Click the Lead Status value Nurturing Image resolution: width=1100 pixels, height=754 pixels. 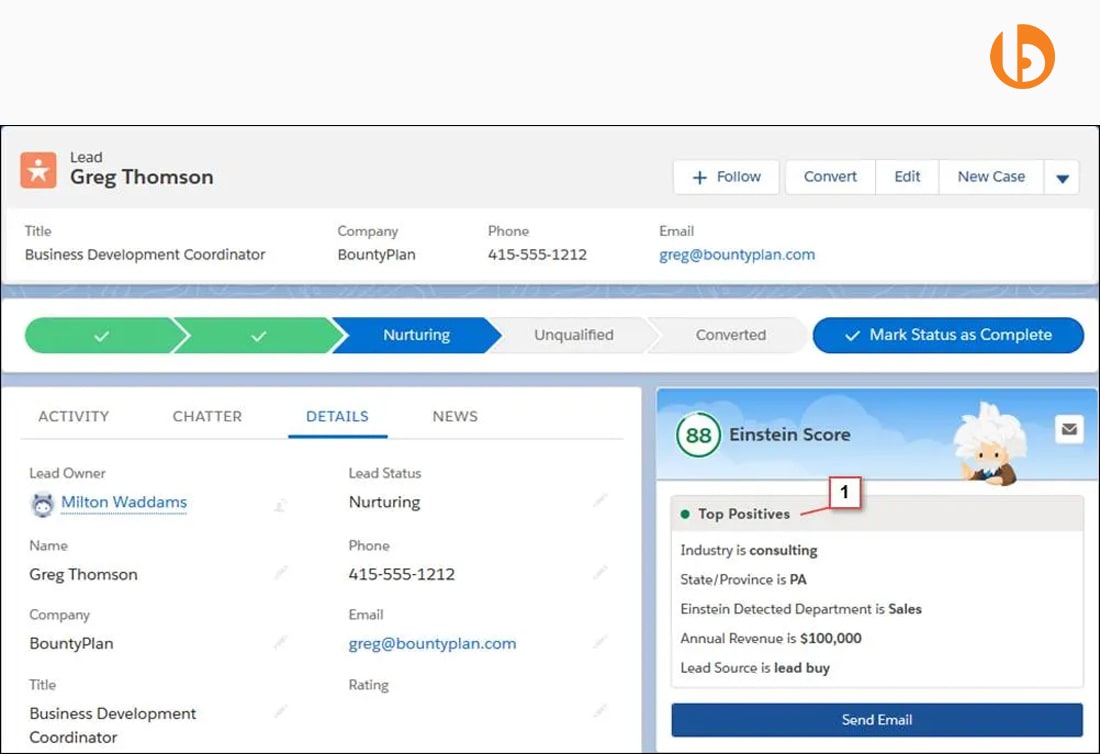point(384,502)
